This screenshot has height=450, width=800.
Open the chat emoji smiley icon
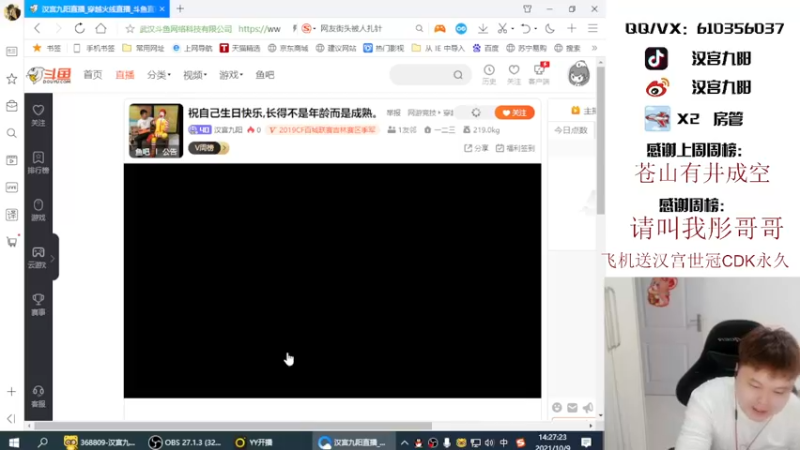coord(557,407)
